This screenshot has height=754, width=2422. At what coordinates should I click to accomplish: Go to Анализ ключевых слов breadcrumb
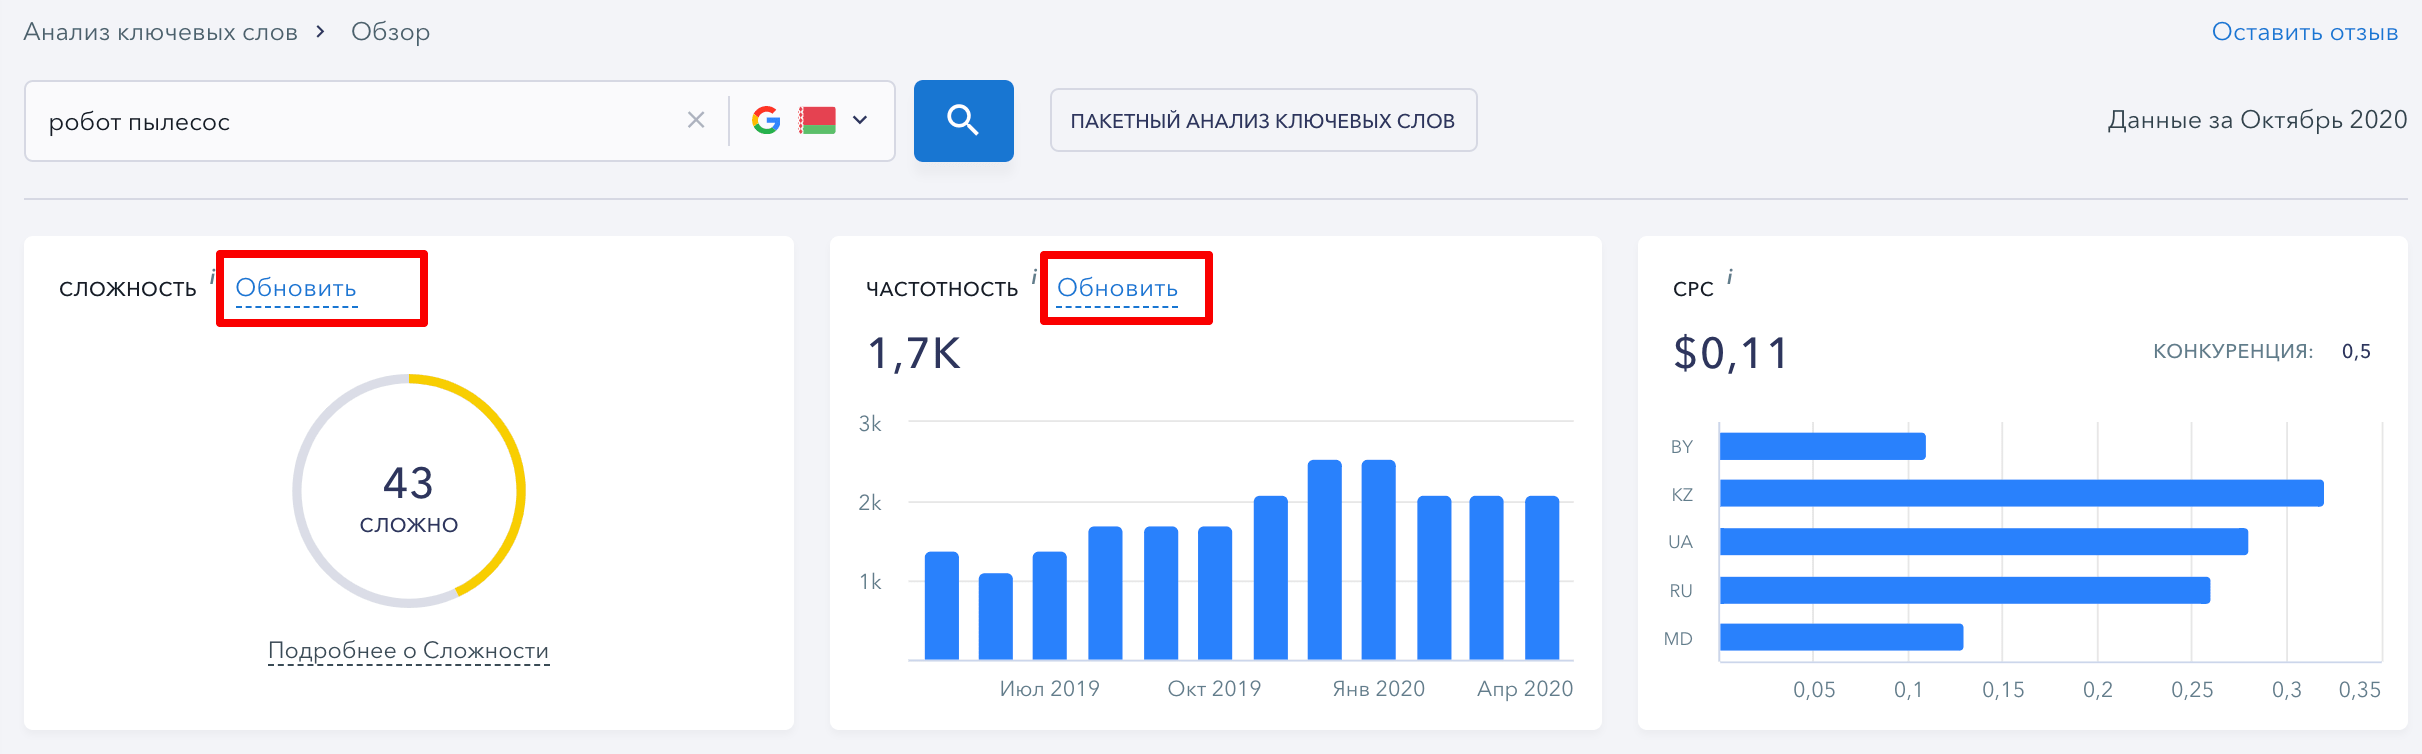[160, 32]
